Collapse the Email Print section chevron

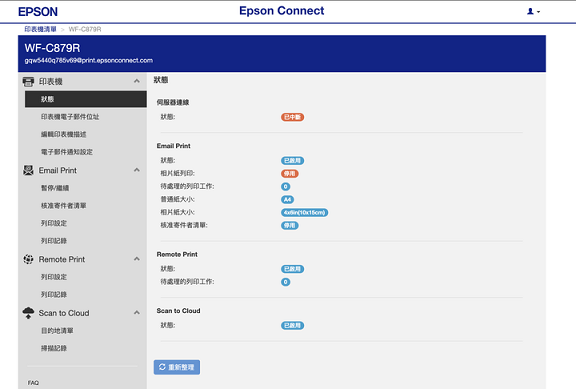pyautogui.click(x=137, y=170)
